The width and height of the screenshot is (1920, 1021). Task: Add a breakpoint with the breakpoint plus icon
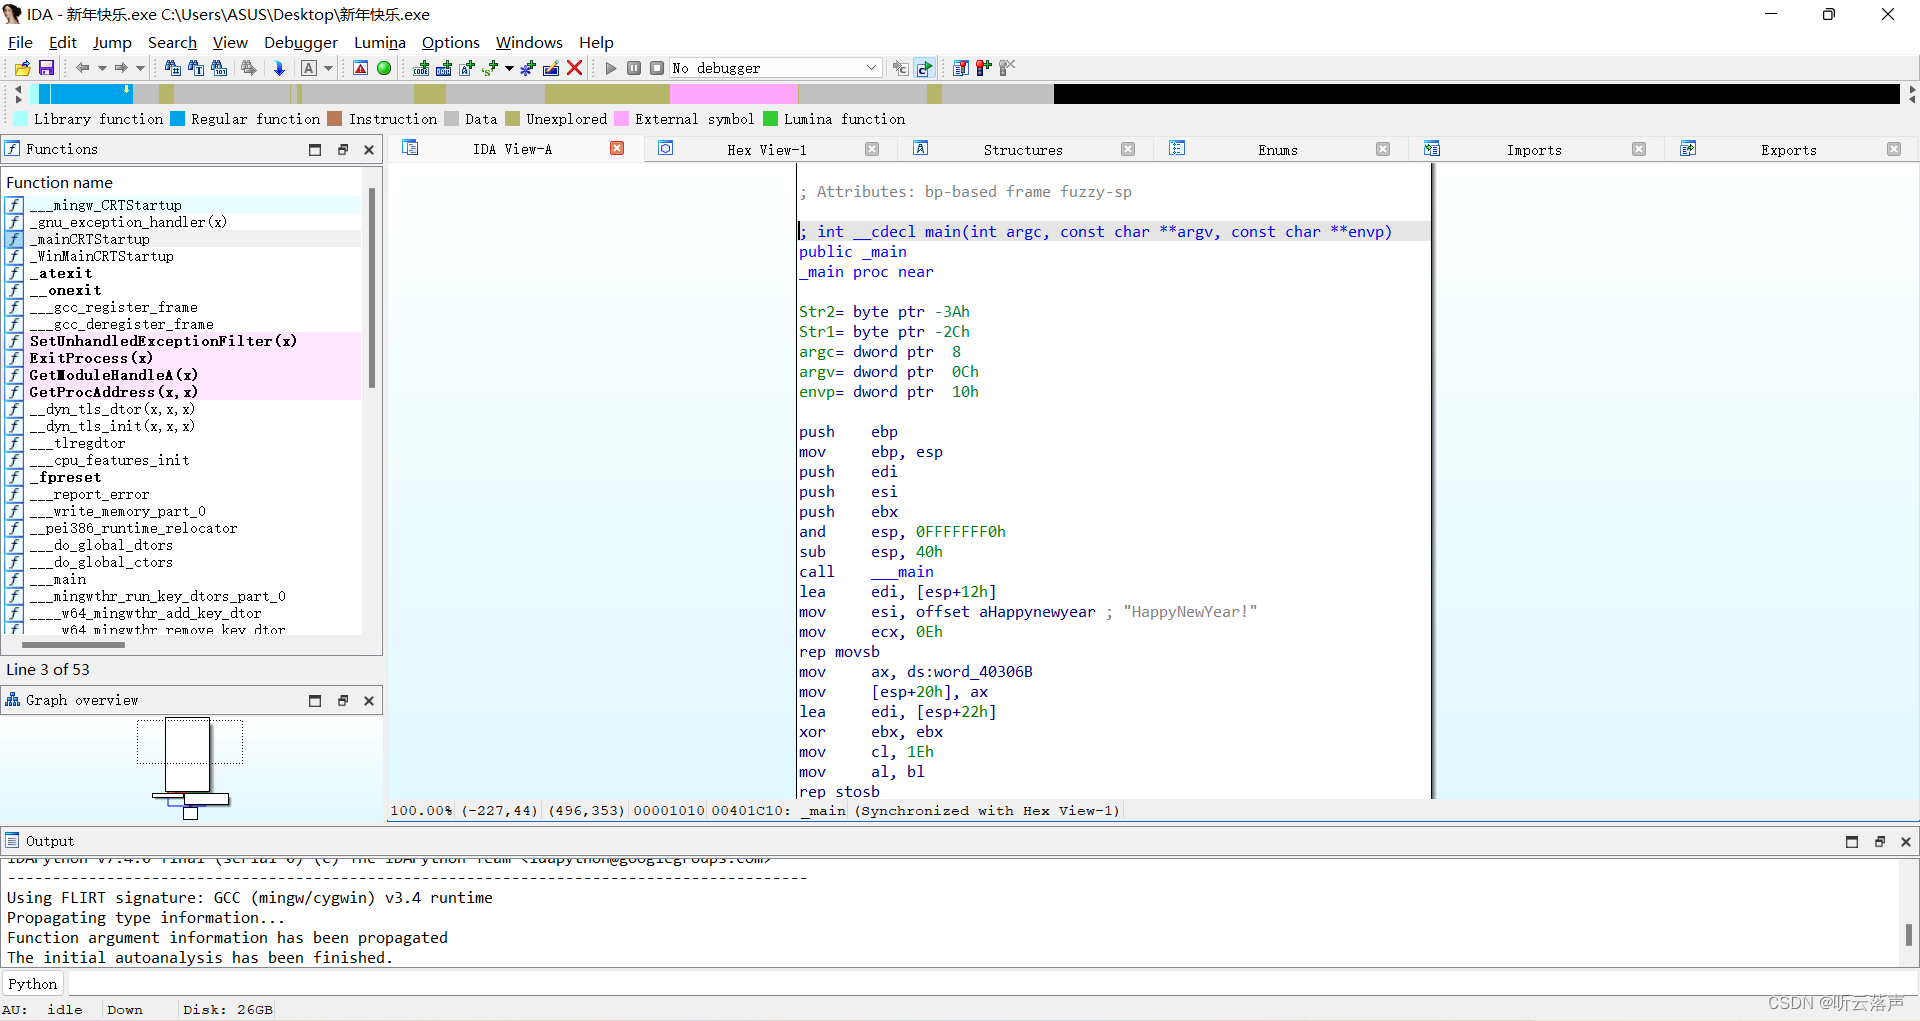(x=983, y=67)
